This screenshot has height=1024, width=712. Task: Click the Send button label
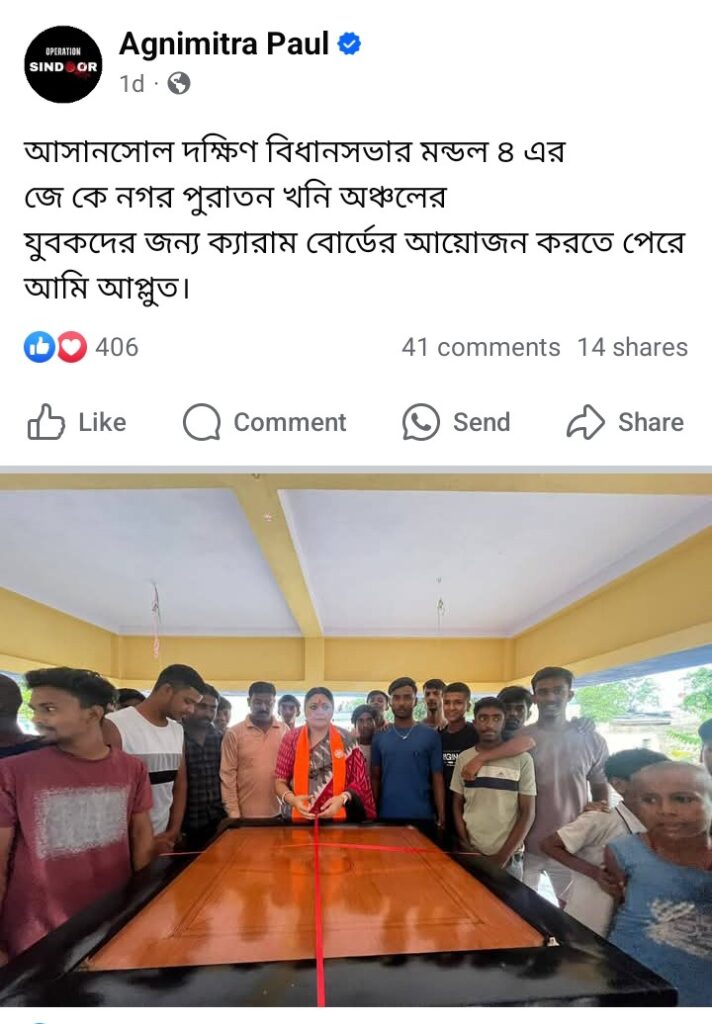tap(481, 422)
